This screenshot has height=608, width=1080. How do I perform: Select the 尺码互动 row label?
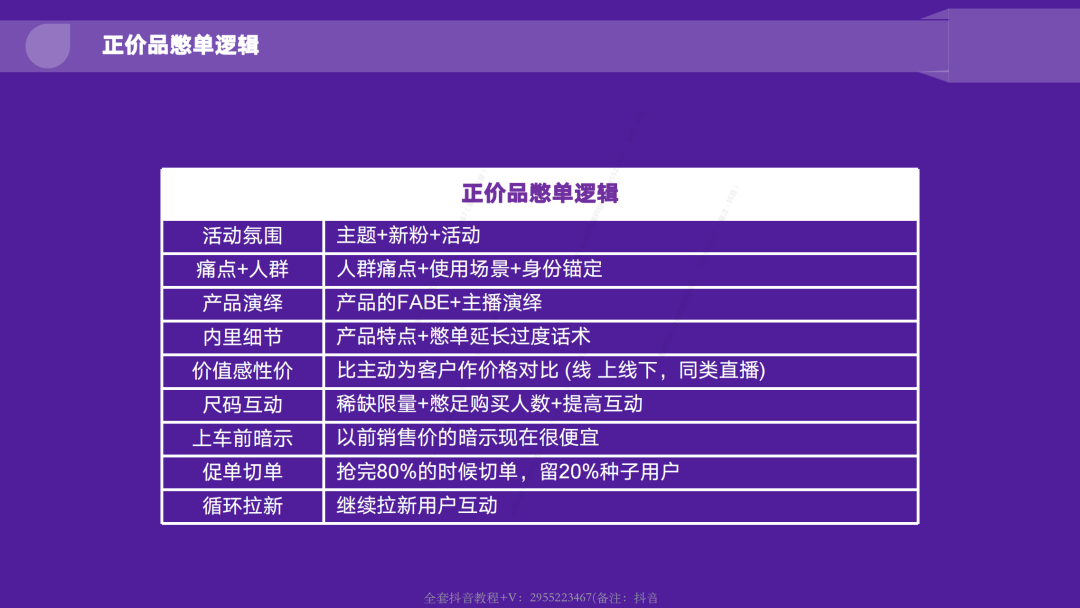pyautogui.click(x=242, y=405)
